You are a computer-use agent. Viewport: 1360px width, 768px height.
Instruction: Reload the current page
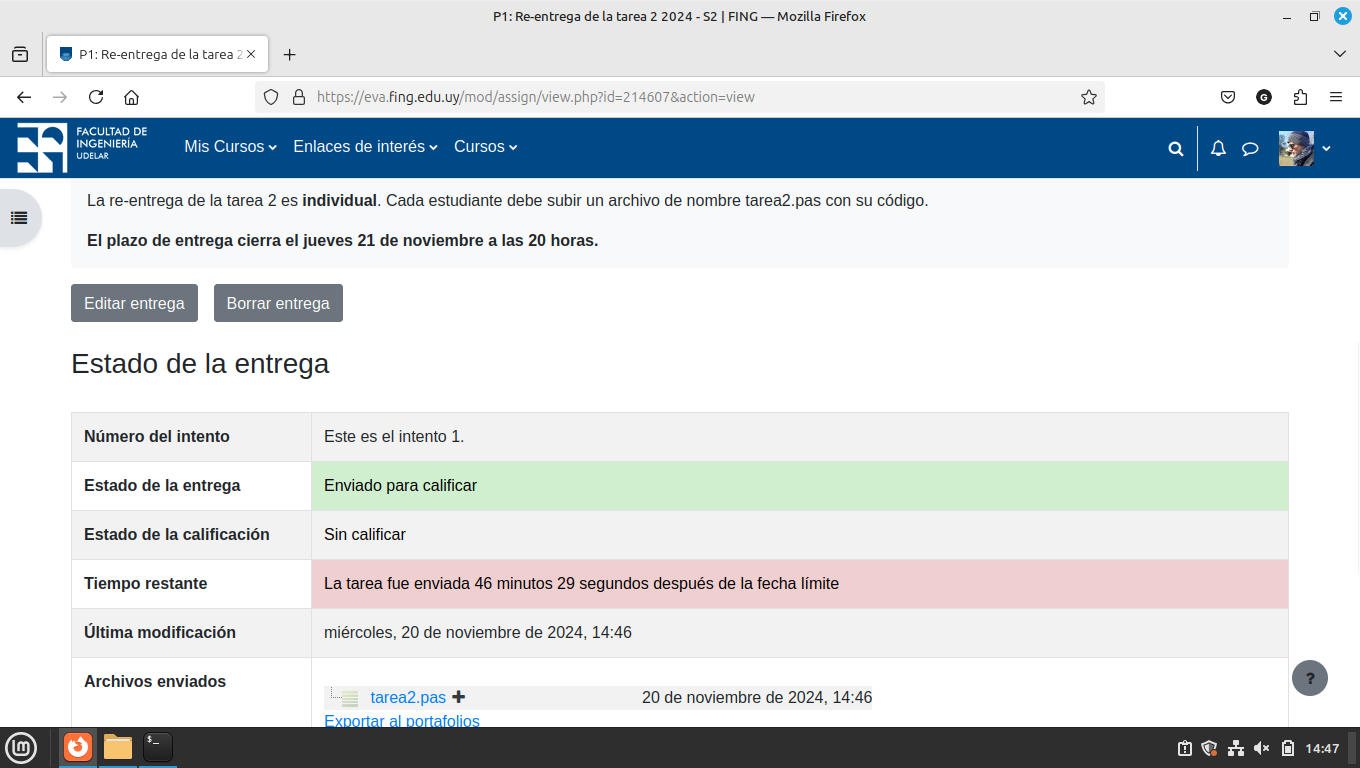click(96, 97)
